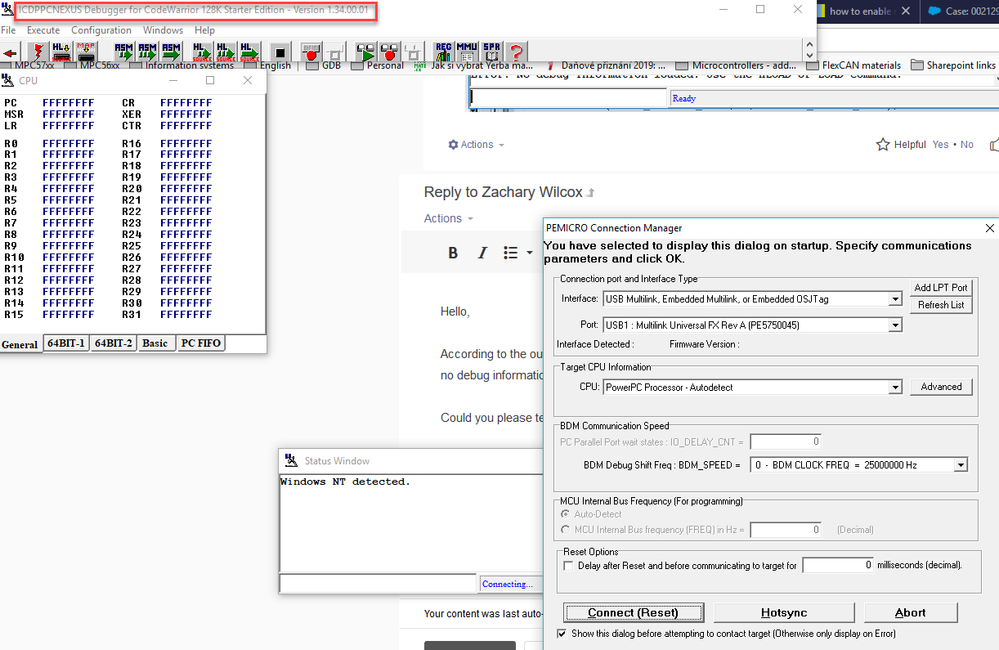Open the Execute menu

43,30
